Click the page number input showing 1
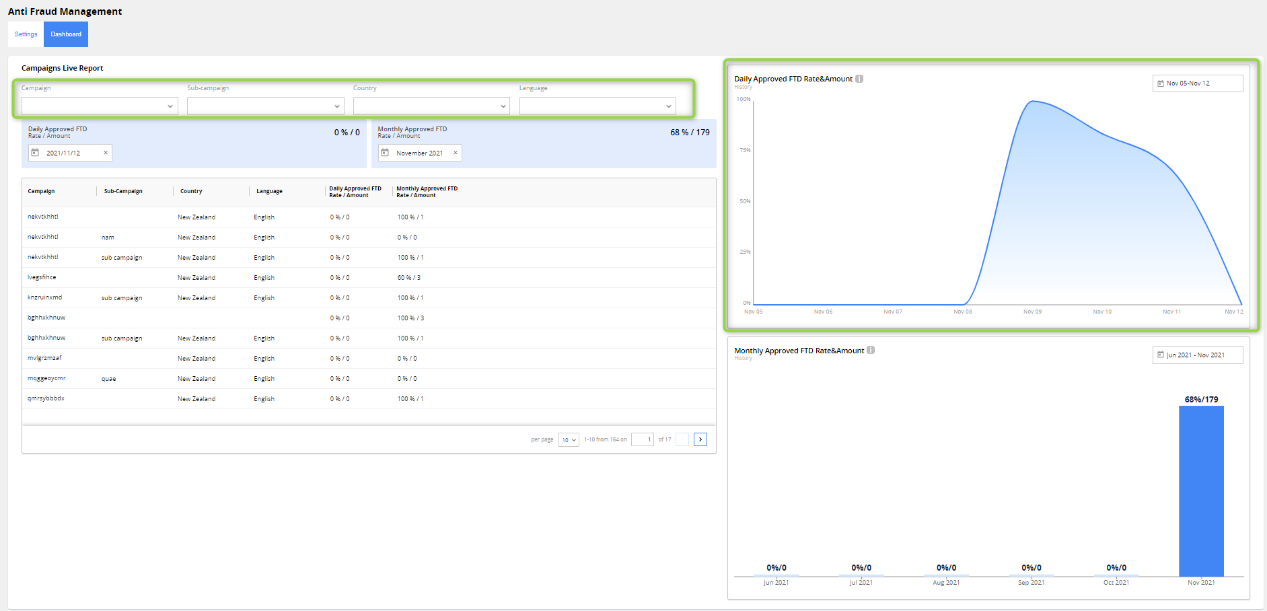 [x=642, y=439]
